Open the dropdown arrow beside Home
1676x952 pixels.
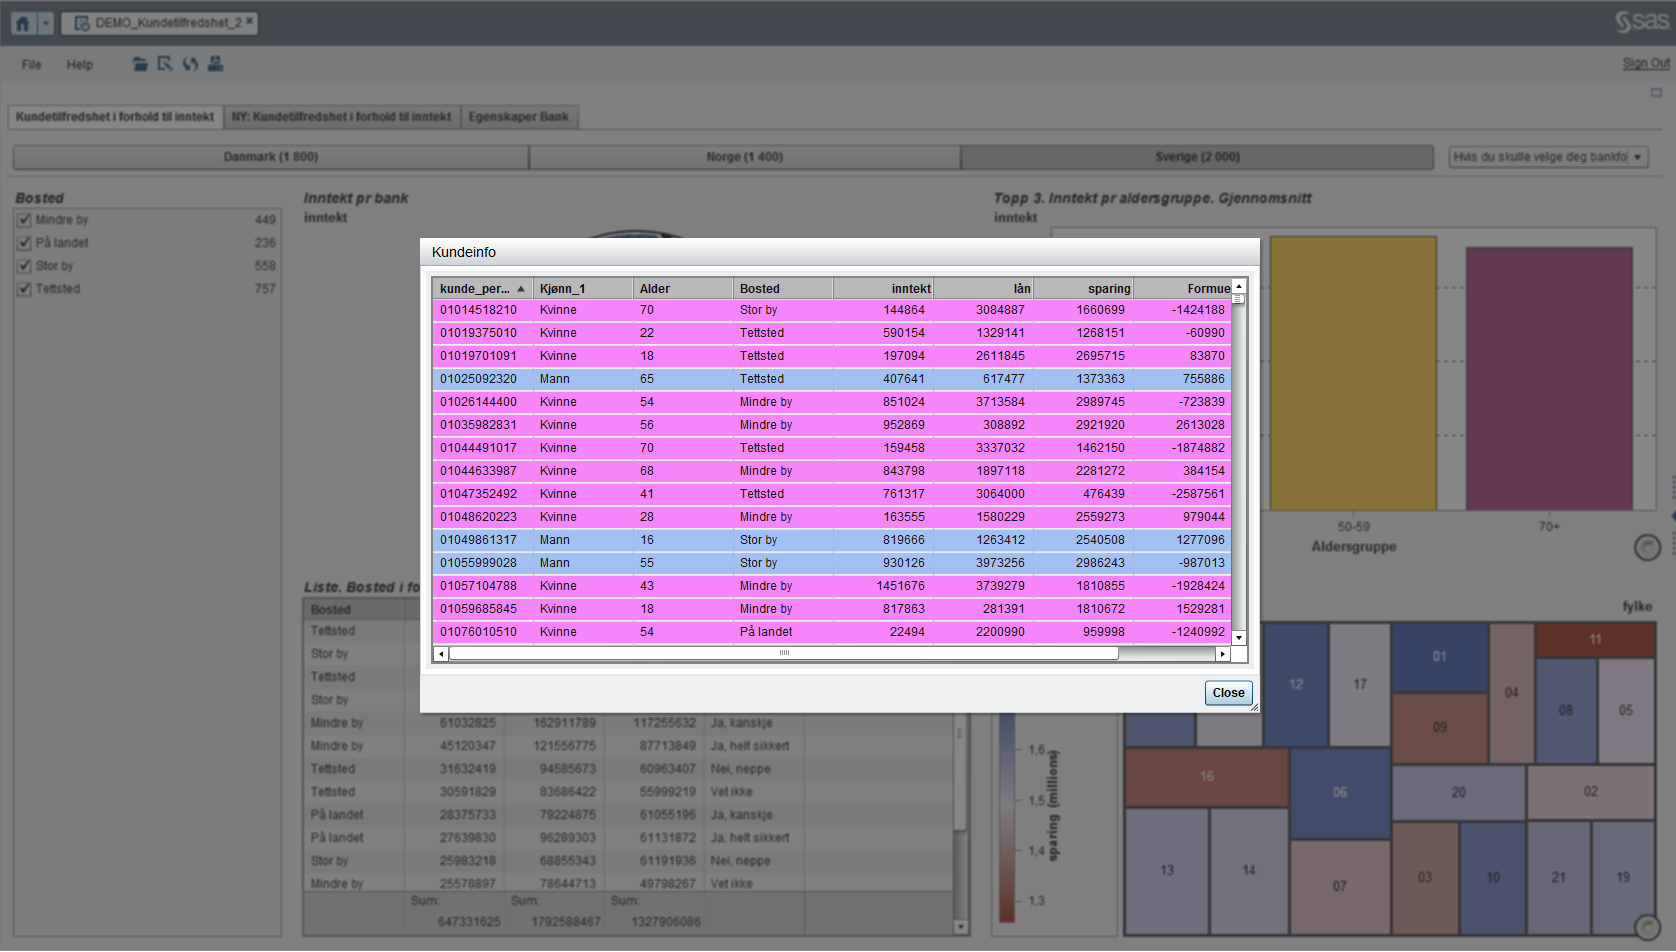tap(46, 23)
